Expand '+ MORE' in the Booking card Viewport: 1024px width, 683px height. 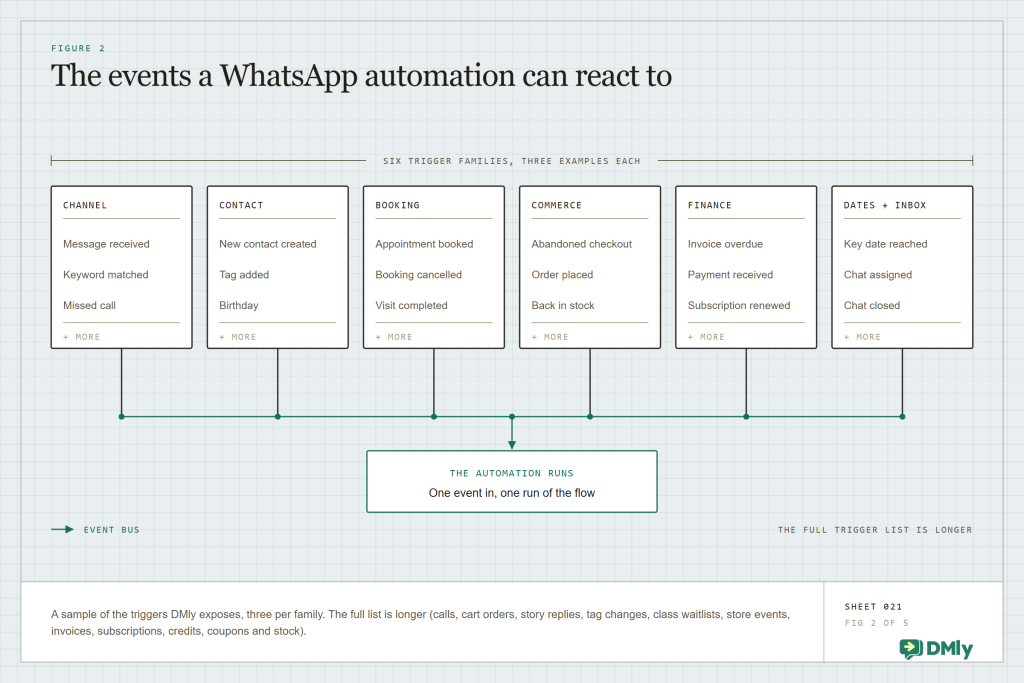click(x=394, y=337)
